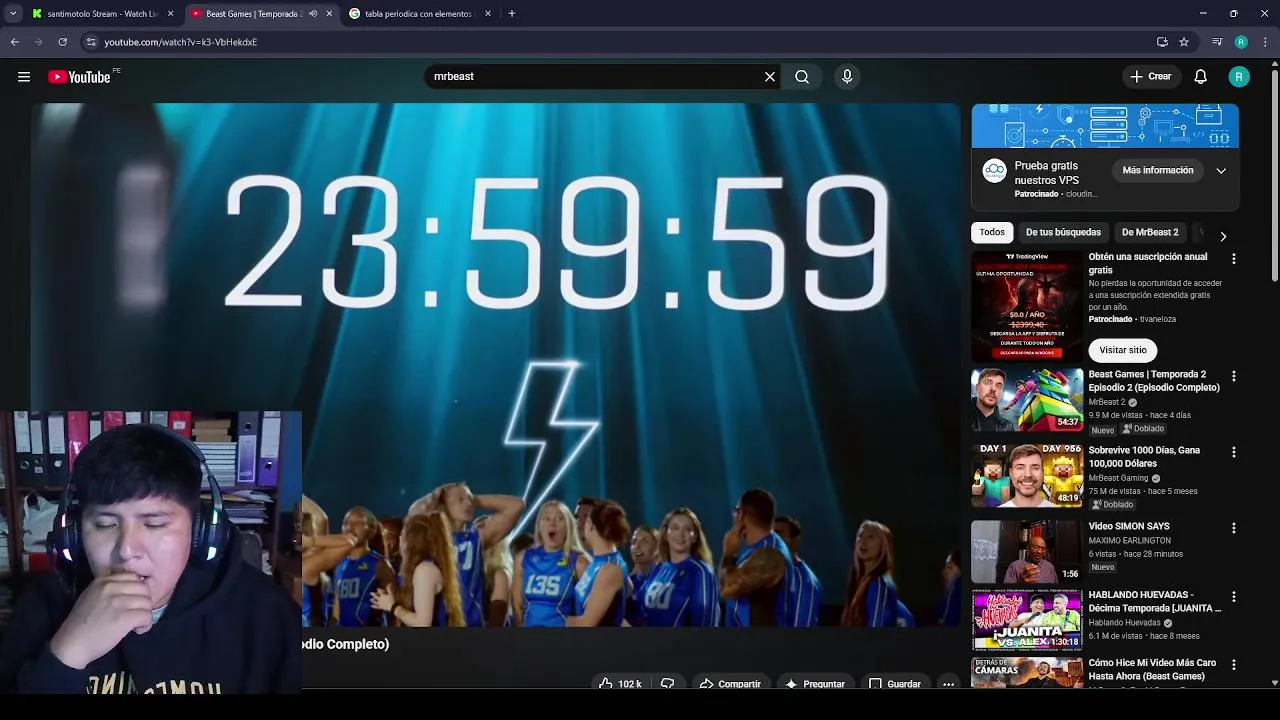This screenshot has width=1280, height=720.
Task: Open options for Sobrevive 1000 Días
Action: (1233, 452)
